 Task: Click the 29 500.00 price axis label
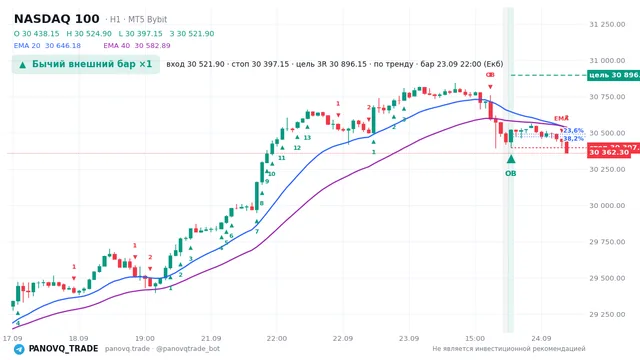(607, 278)
